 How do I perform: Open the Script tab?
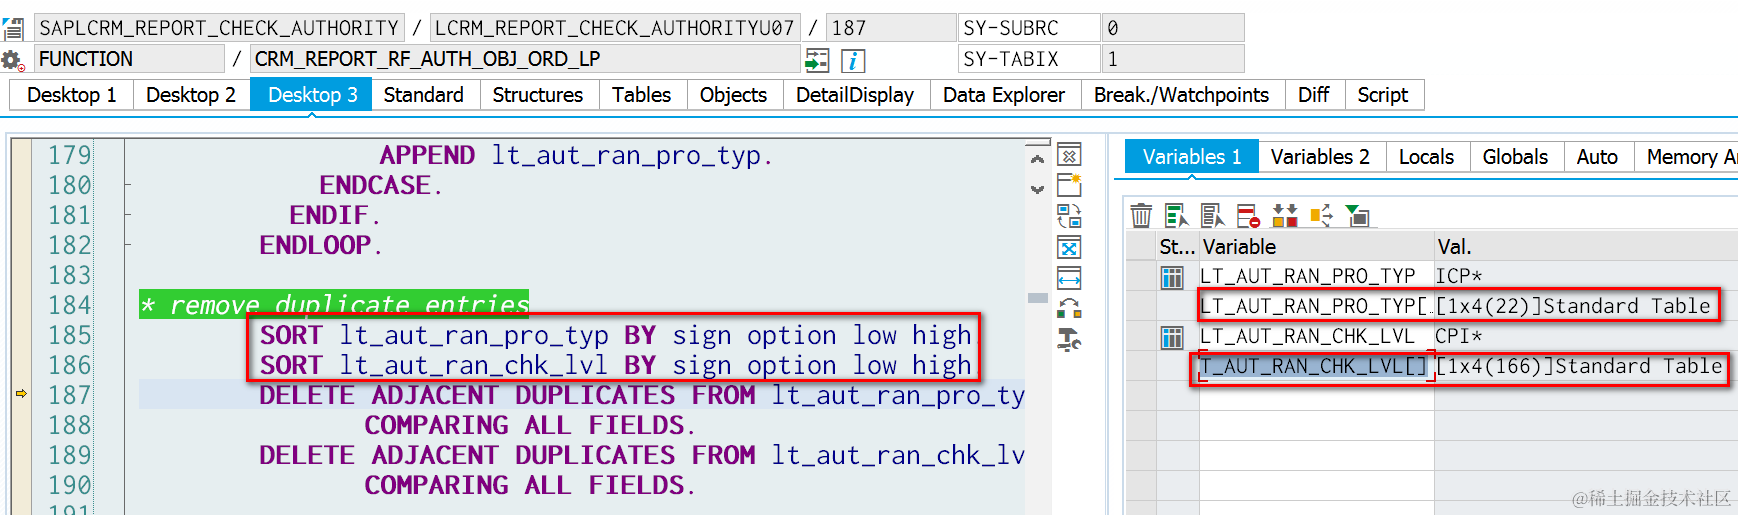(1382, 95)
